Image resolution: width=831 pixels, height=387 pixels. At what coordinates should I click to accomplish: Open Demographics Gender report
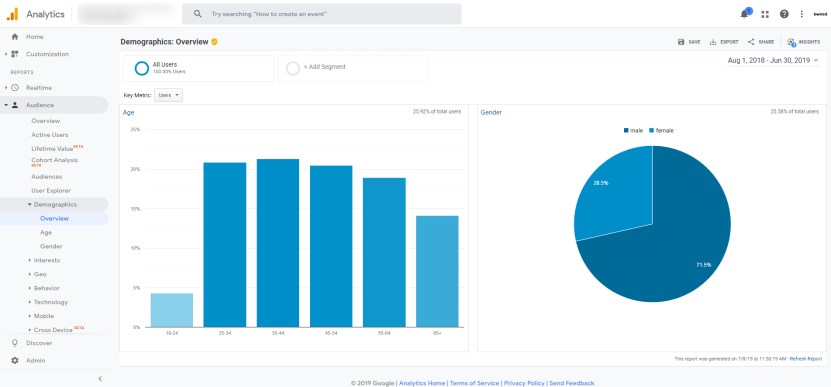[51, 247]
